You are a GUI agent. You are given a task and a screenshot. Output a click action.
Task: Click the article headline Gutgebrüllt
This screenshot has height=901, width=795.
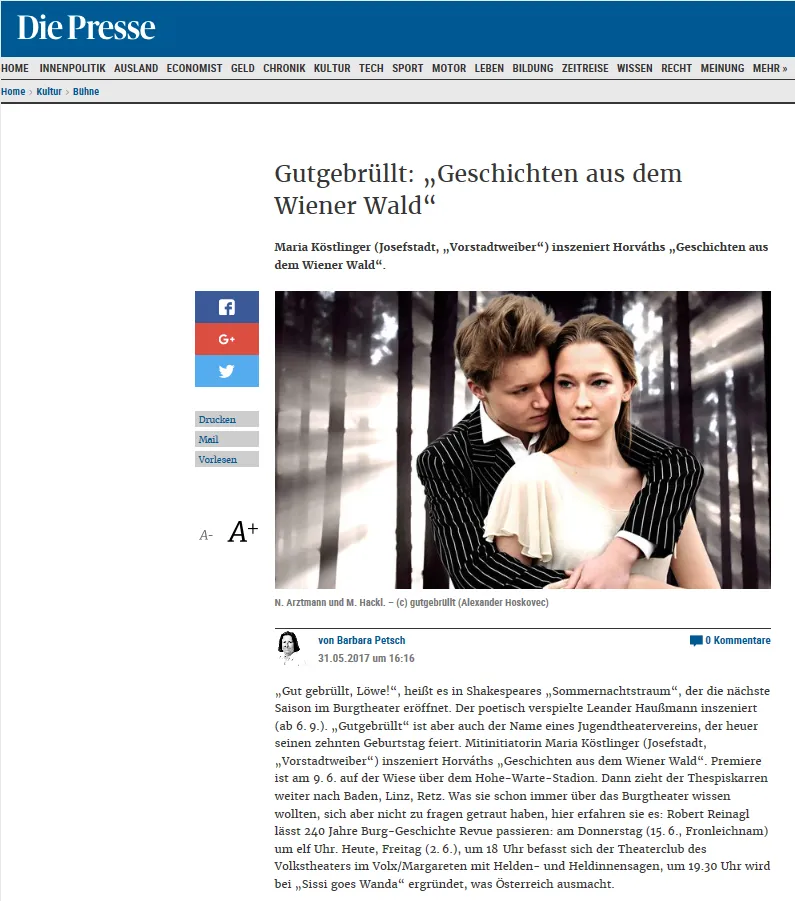point(478,189)
